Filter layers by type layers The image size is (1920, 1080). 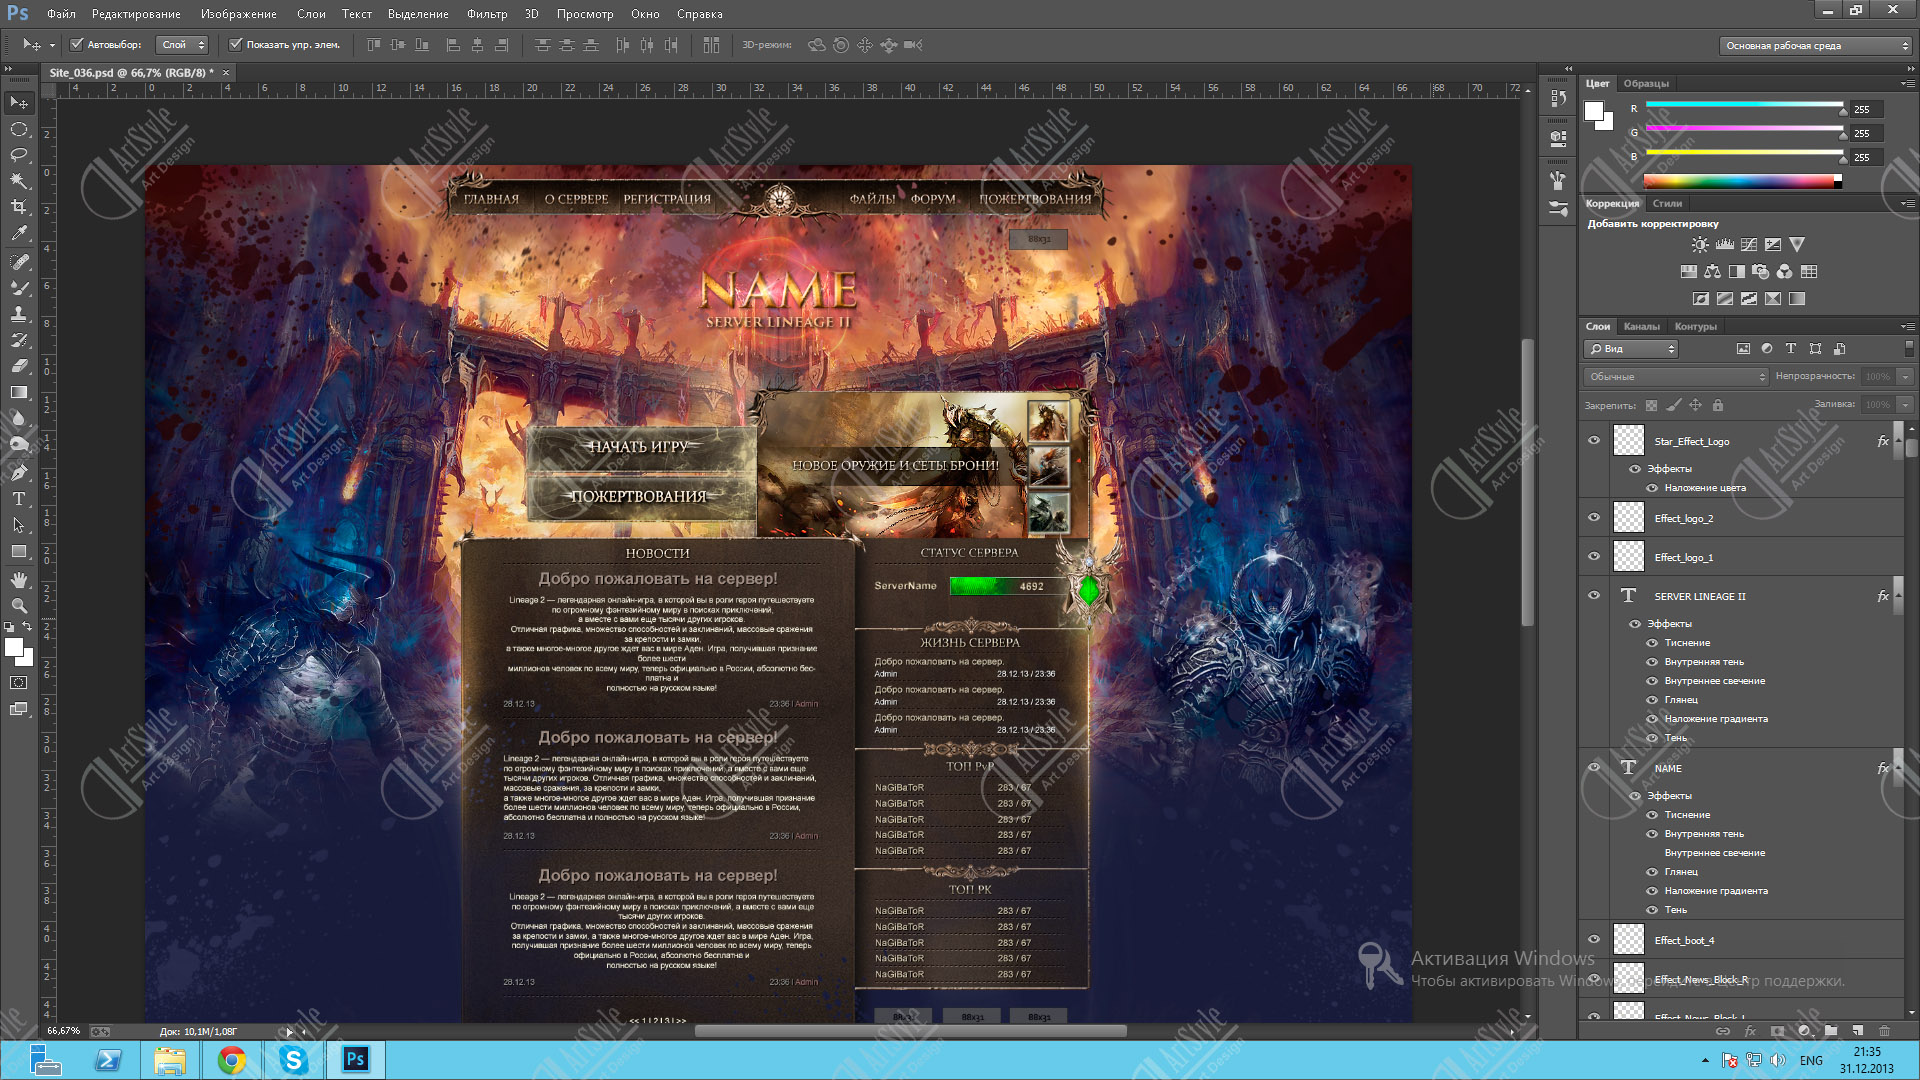tap(1791, 349)
